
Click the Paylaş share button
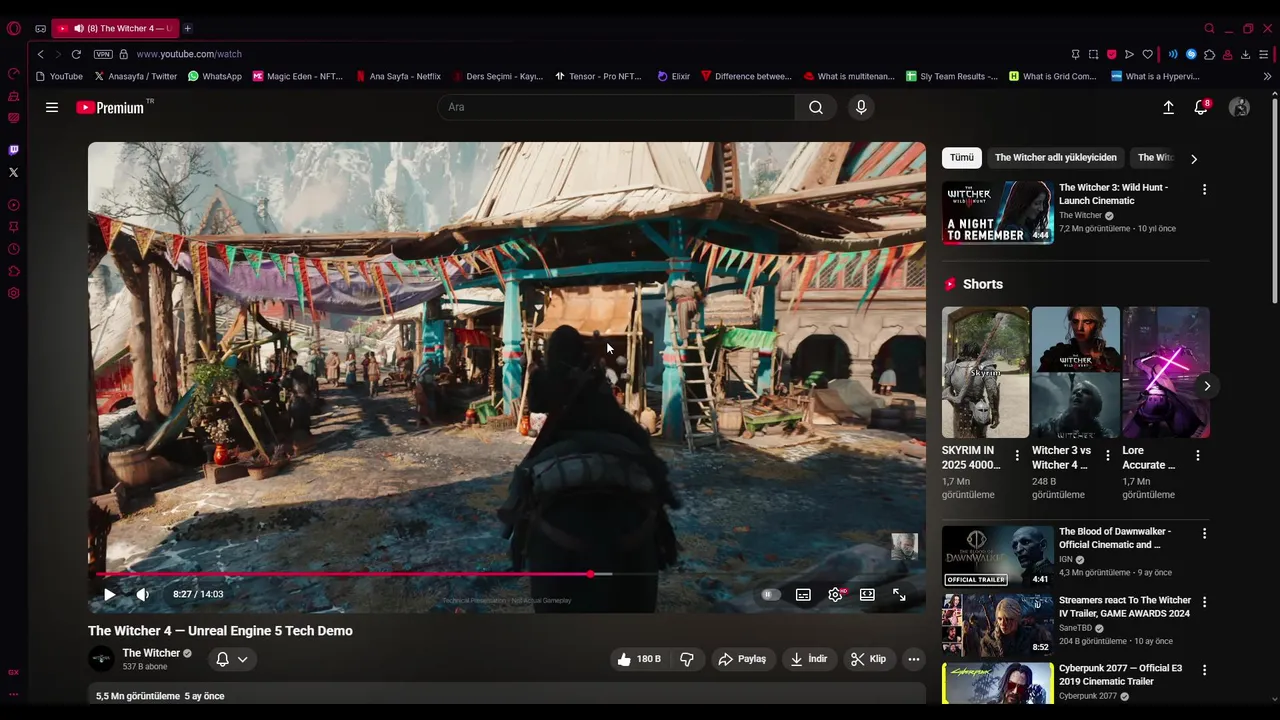coord(742,659)
